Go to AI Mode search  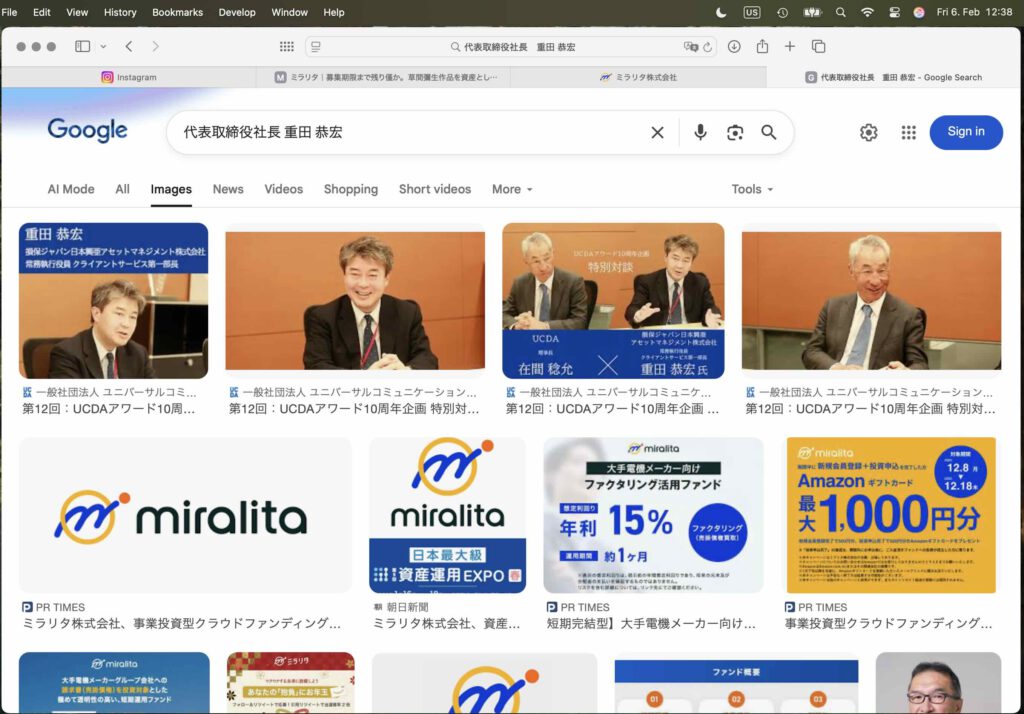point(71,189)
